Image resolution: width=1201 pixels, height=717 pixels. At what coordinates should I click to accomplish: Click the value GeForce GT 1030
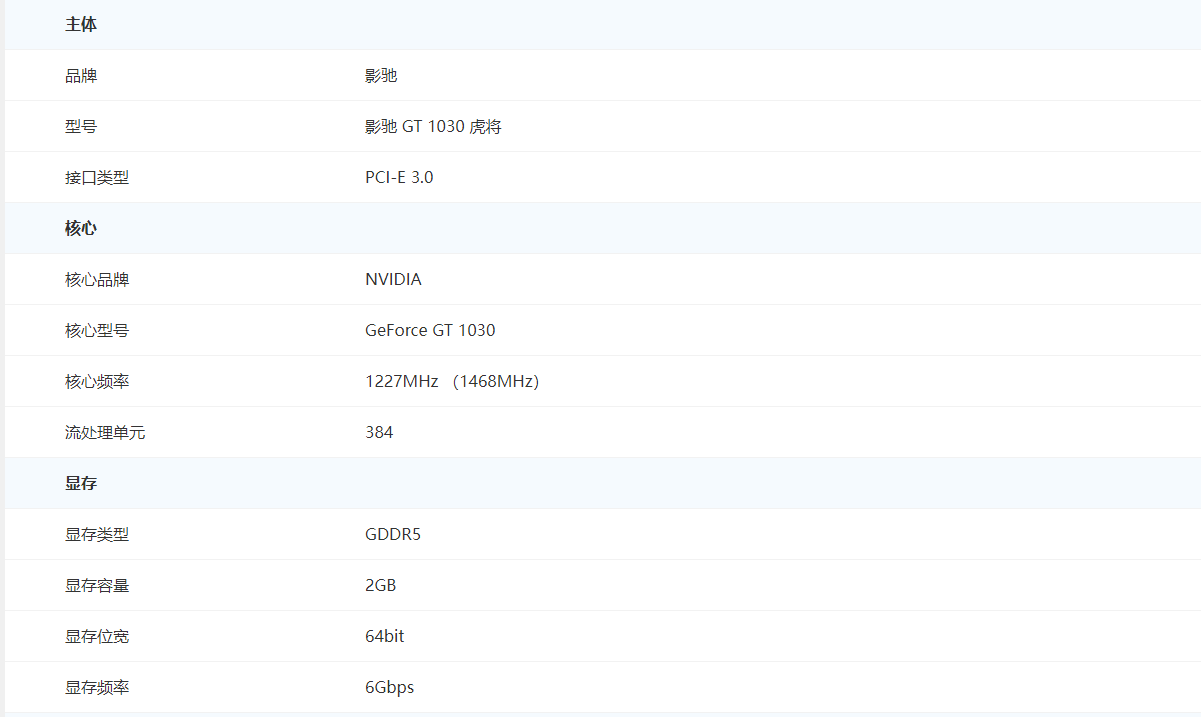coord(430,331)
